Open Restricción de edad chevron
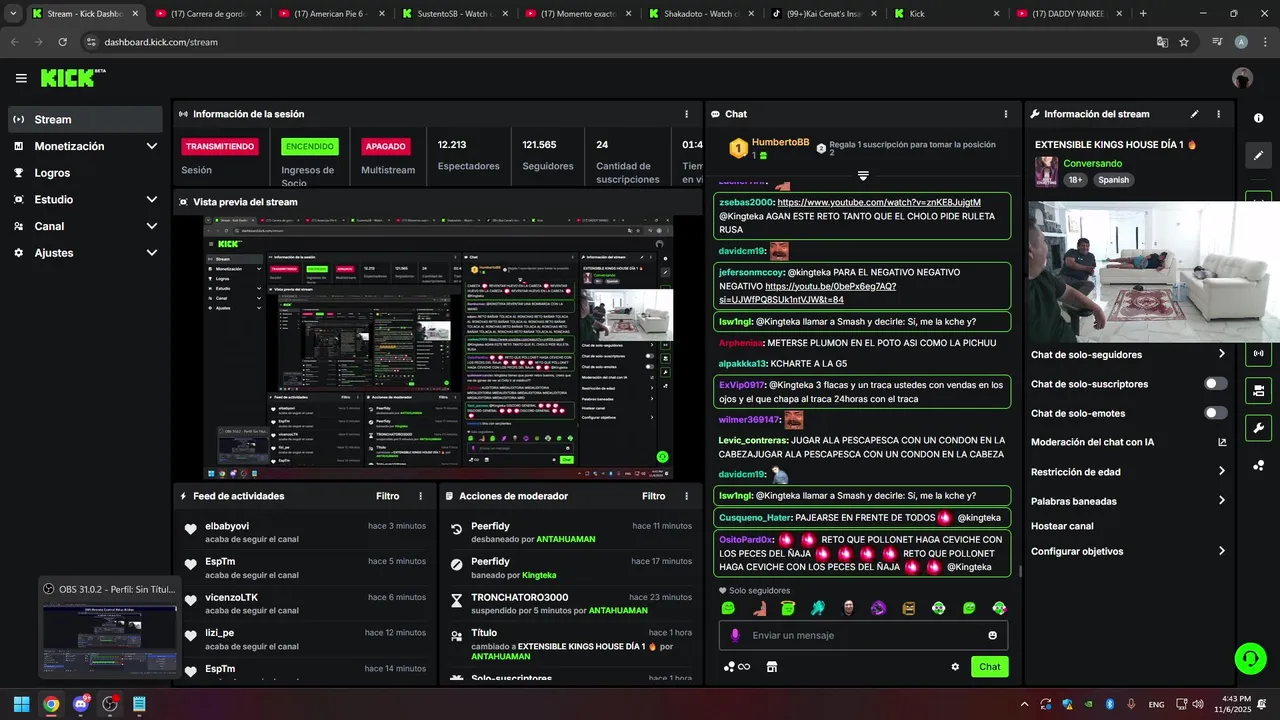The width and height of the screenshot is (1280, 720). [1222, 472]
